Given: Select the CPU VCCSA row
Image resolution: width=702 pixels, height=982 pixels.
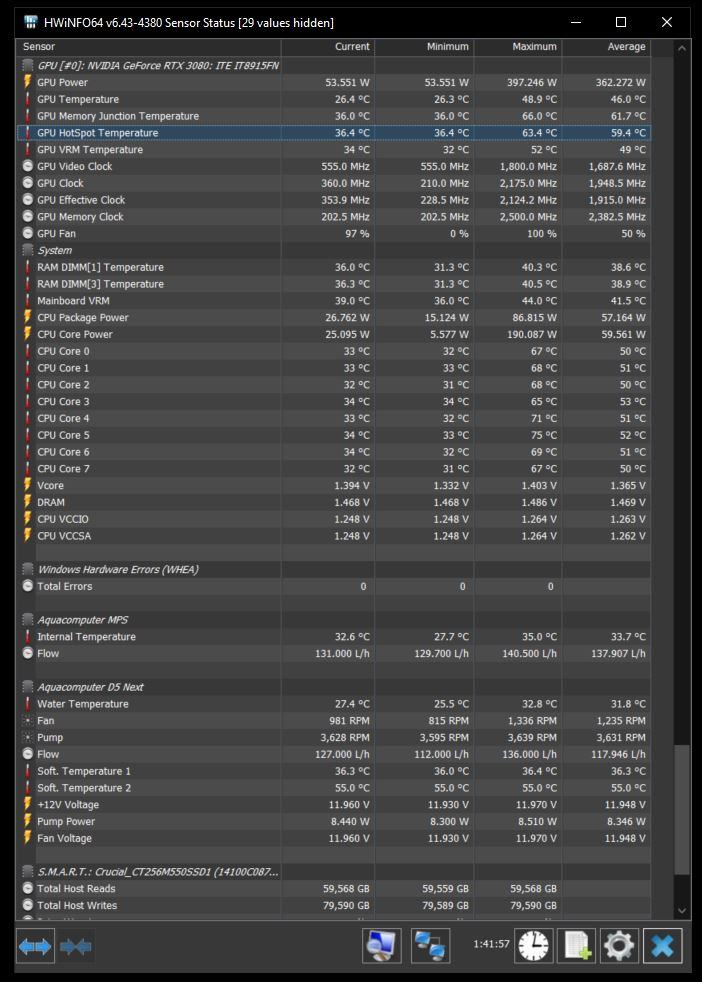Looking at the screenshot, I should pos(334,535).
